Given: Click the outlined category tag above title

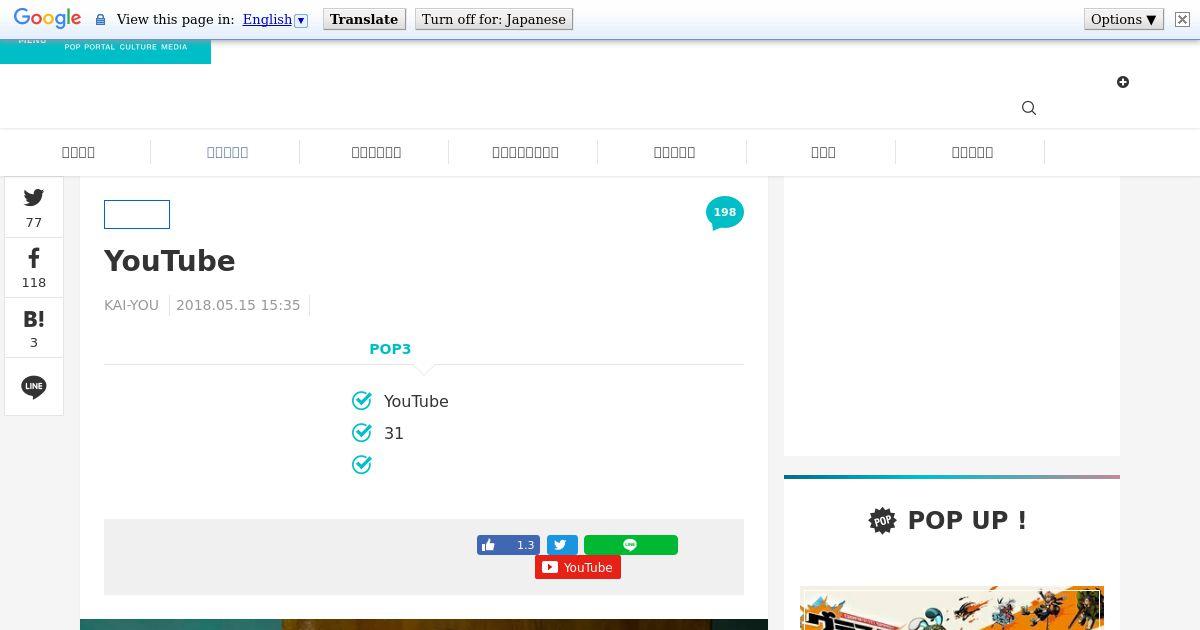Looking at the screenshot, I should [137, 214].
